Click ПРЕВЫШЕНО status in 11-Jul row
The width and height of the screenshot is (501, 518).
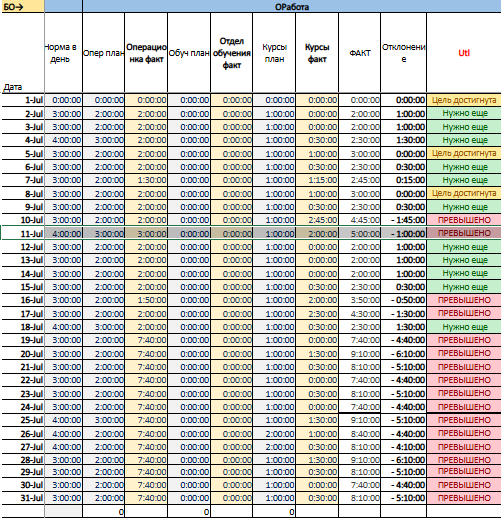464,233
